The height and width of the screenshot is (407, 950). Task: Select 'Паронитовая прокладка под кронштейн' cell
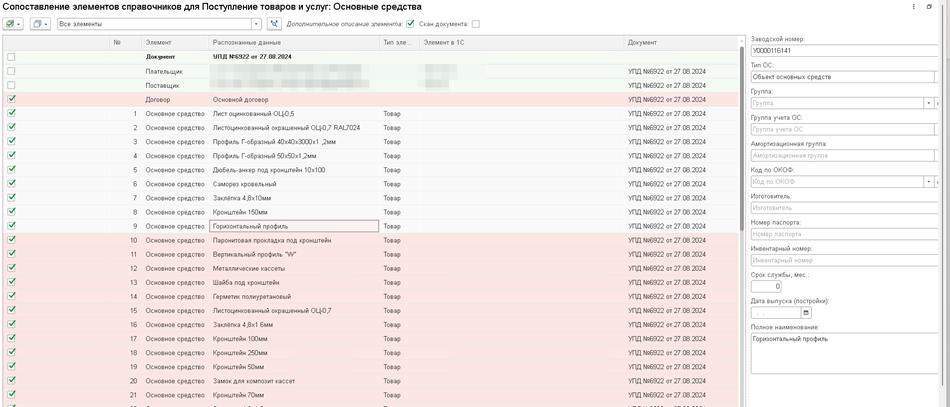click(294, 240)
